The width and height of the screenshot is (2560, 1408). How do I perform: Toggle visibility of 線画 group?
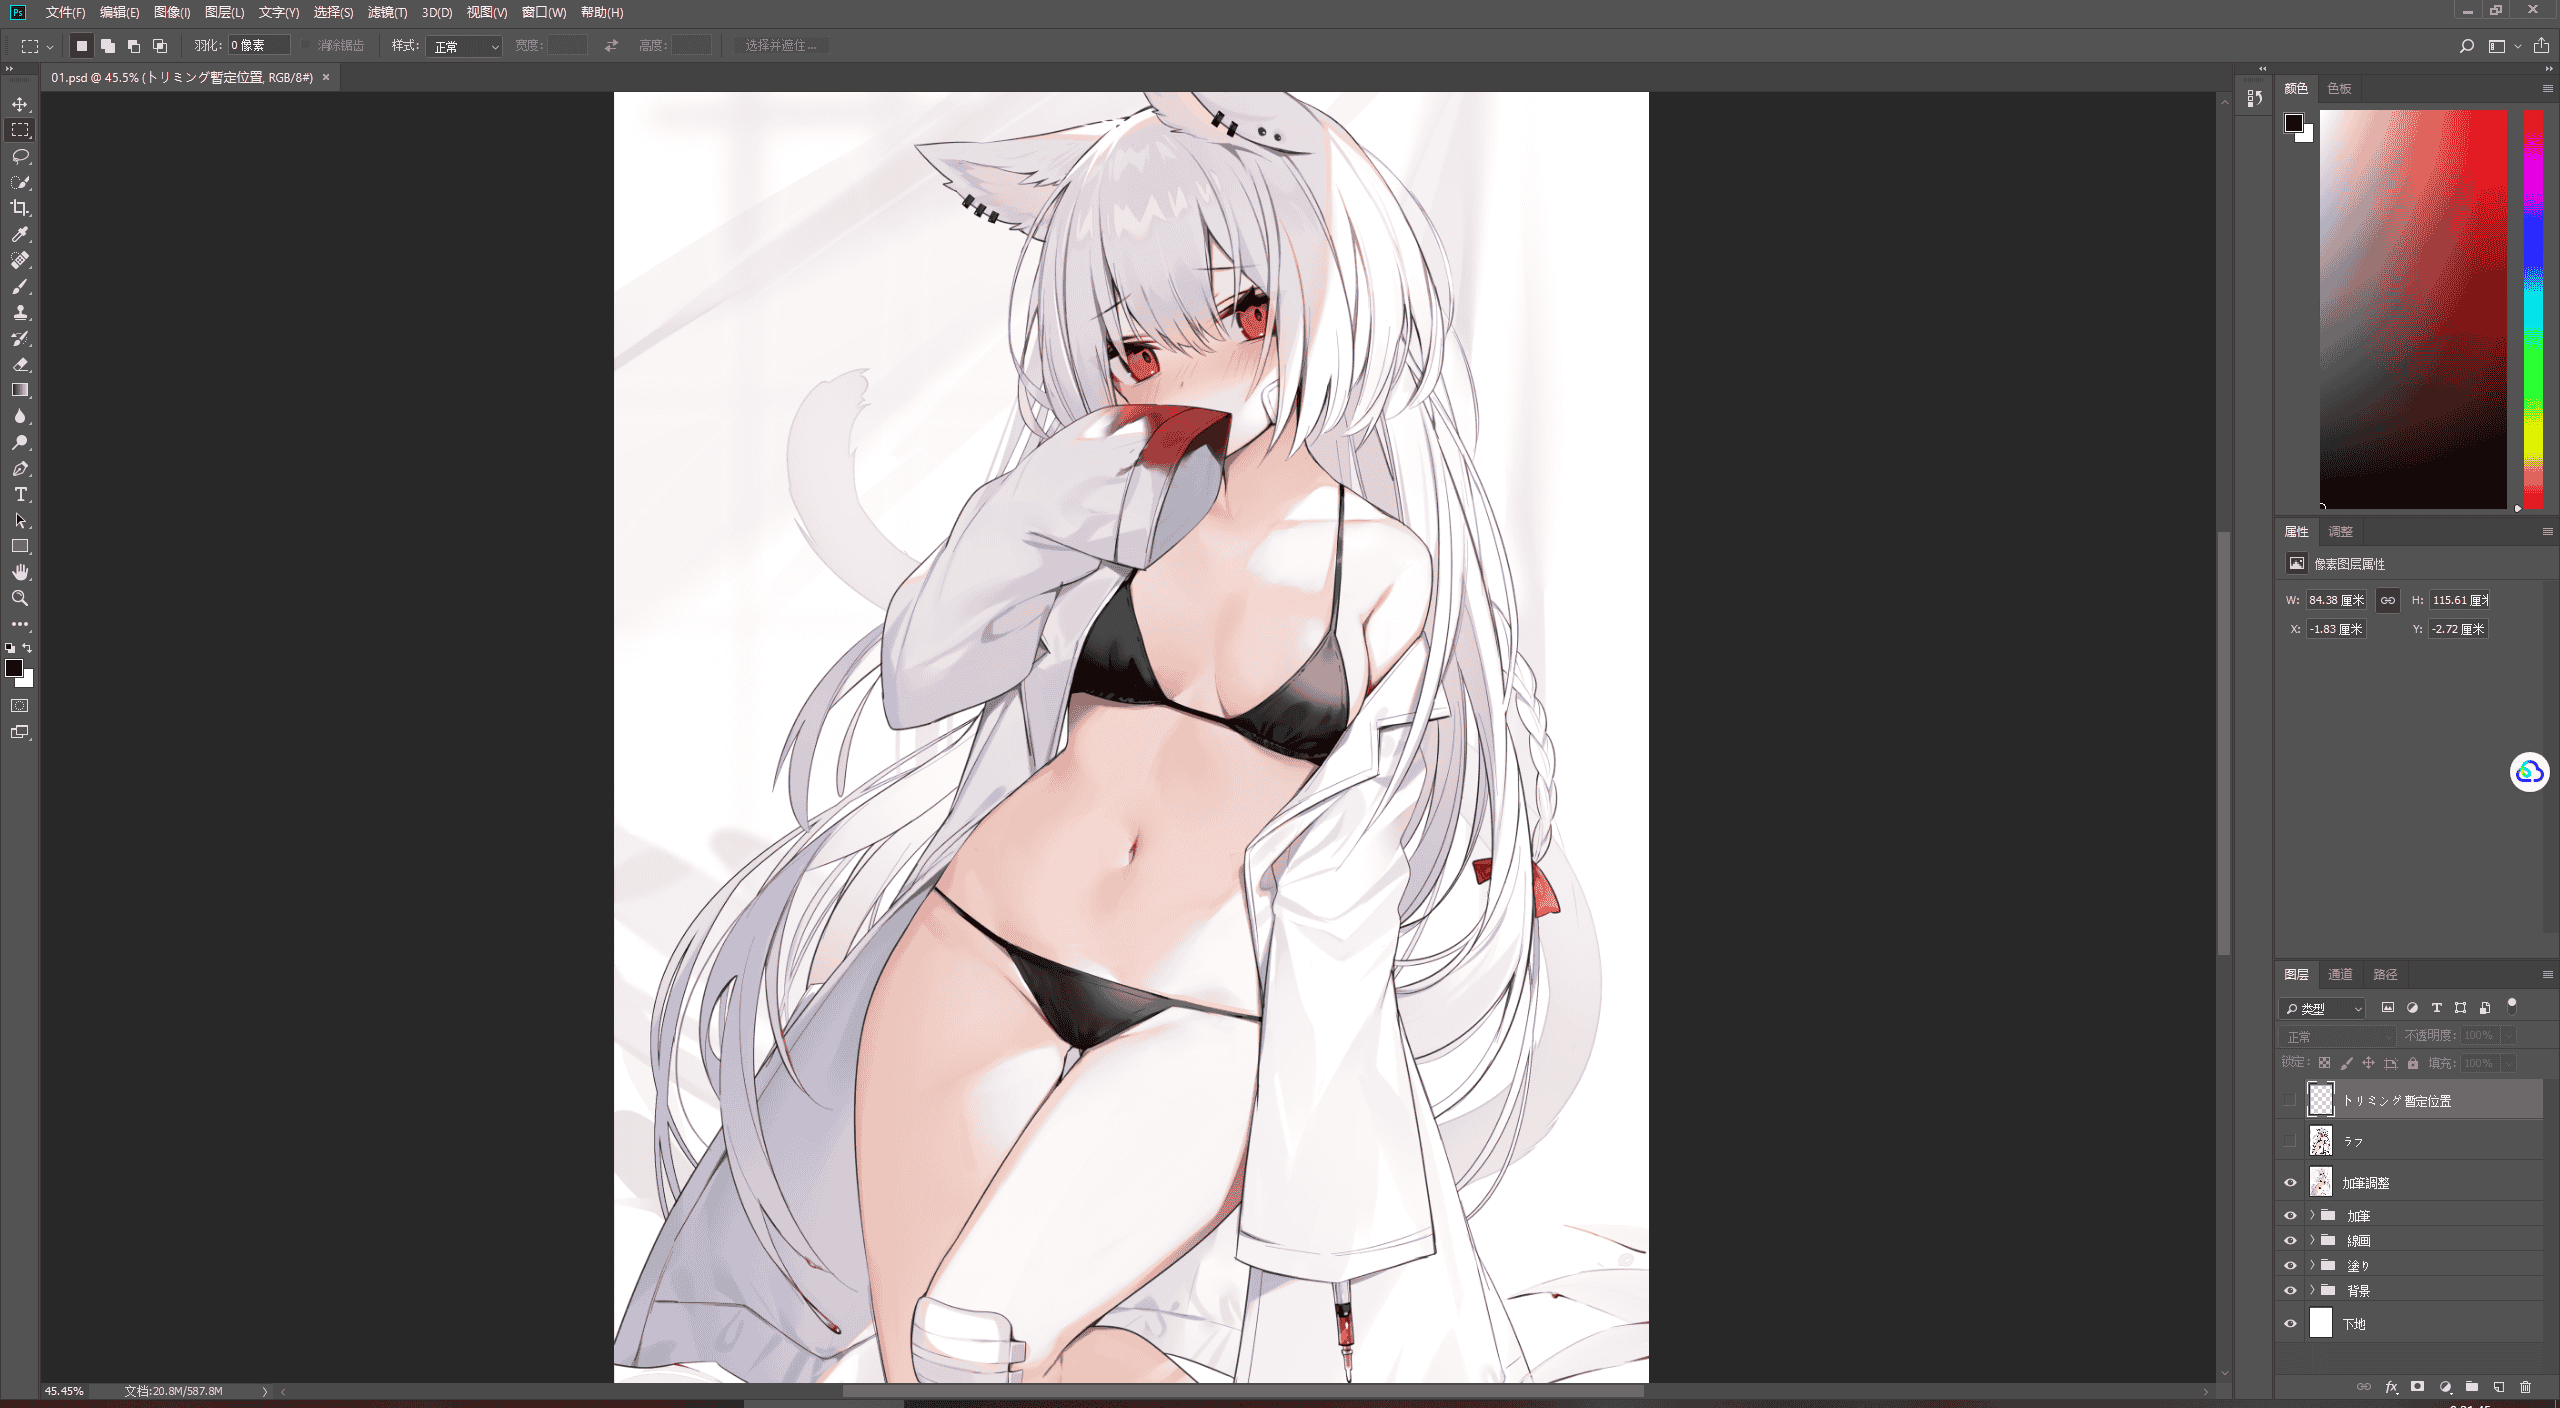[2290, 1241]
